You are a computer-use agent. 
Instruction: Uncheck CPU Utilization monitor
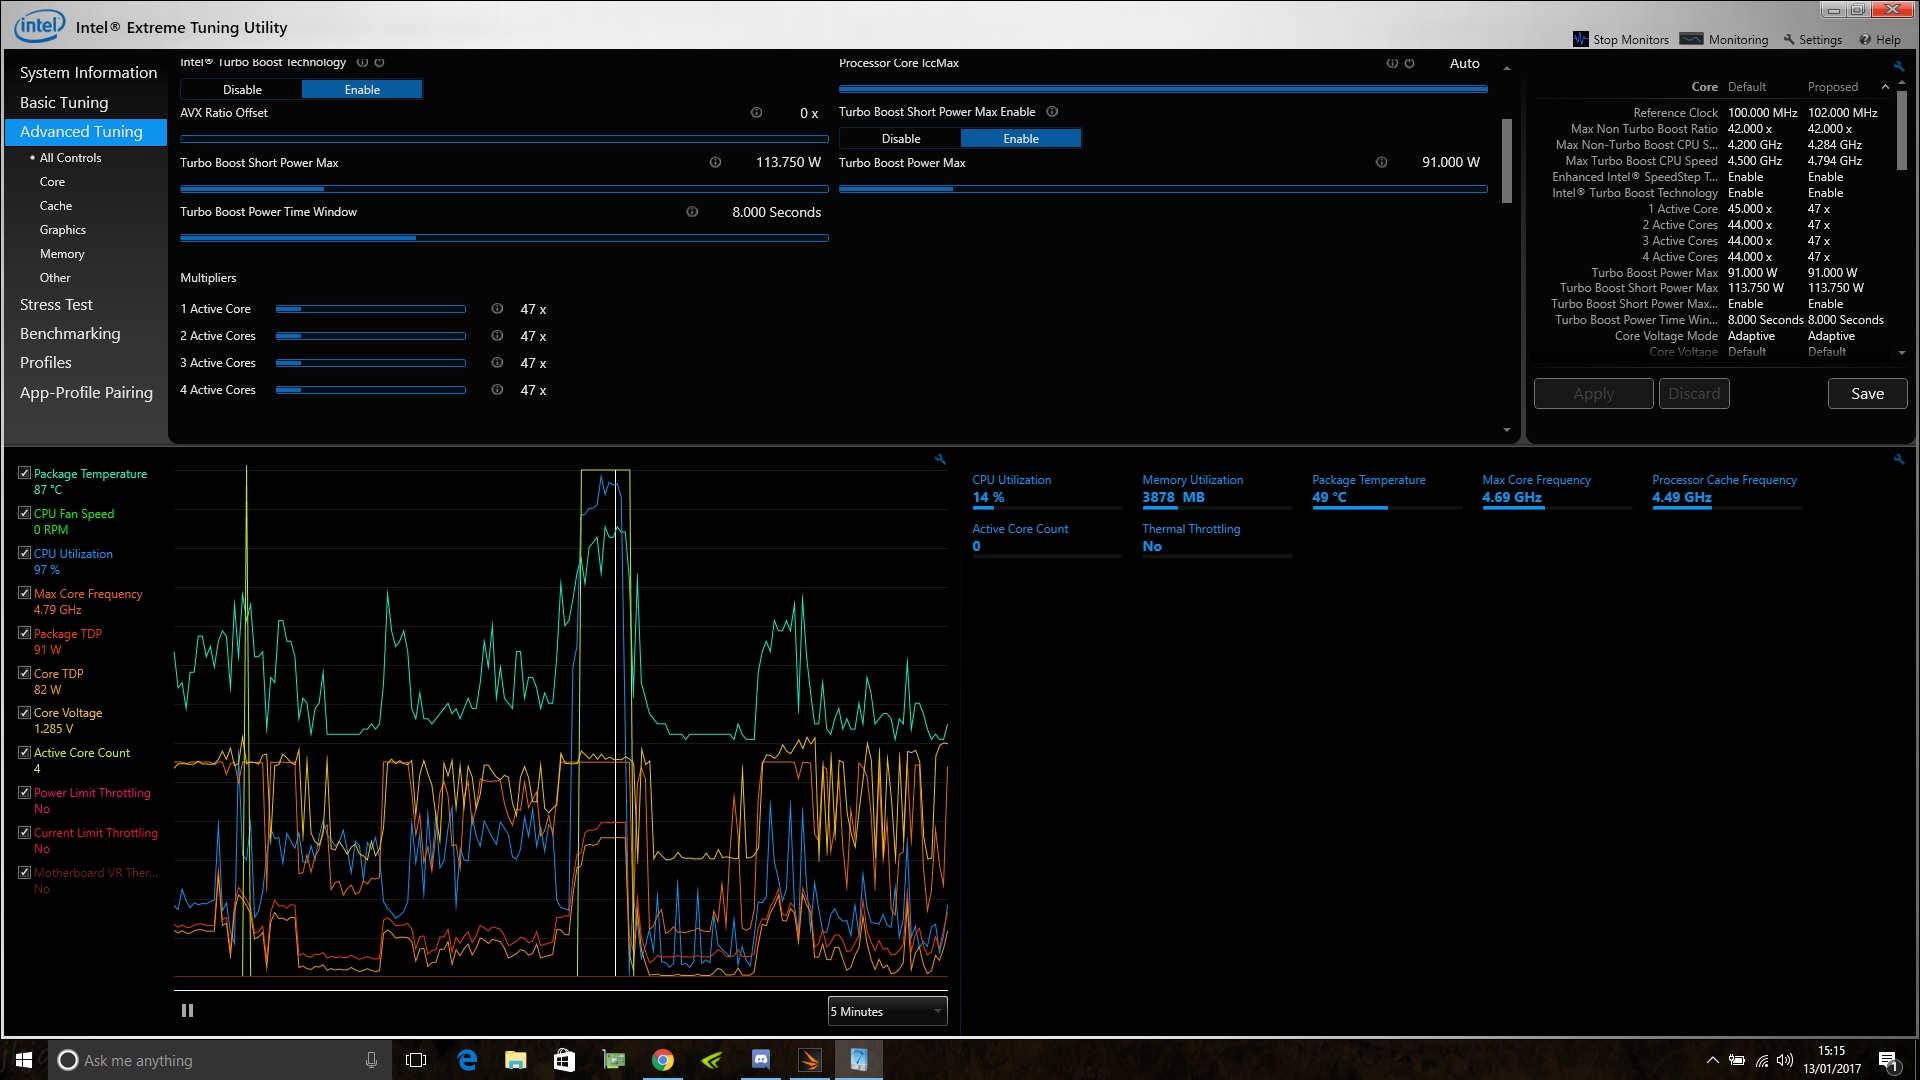point(24,553)
